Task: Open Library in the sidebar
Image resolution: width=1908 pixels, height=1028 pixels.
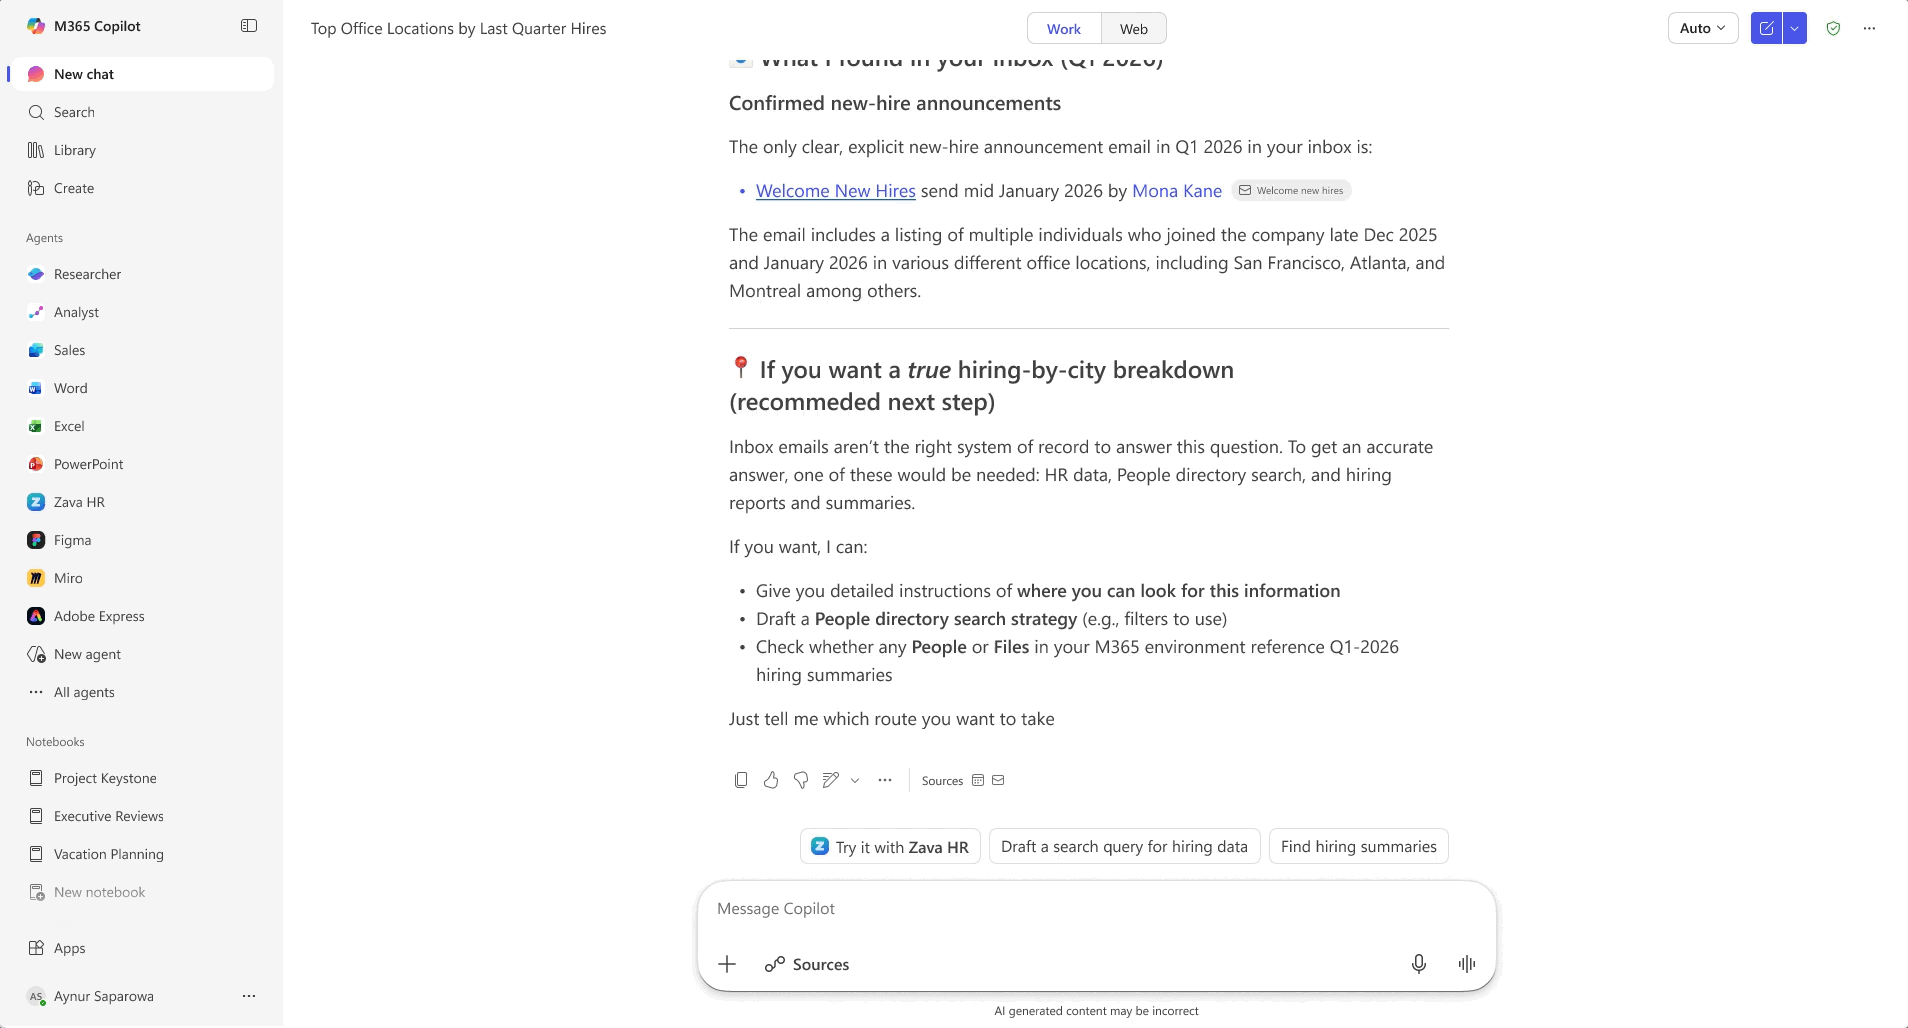Action: (x=75, y=150)
